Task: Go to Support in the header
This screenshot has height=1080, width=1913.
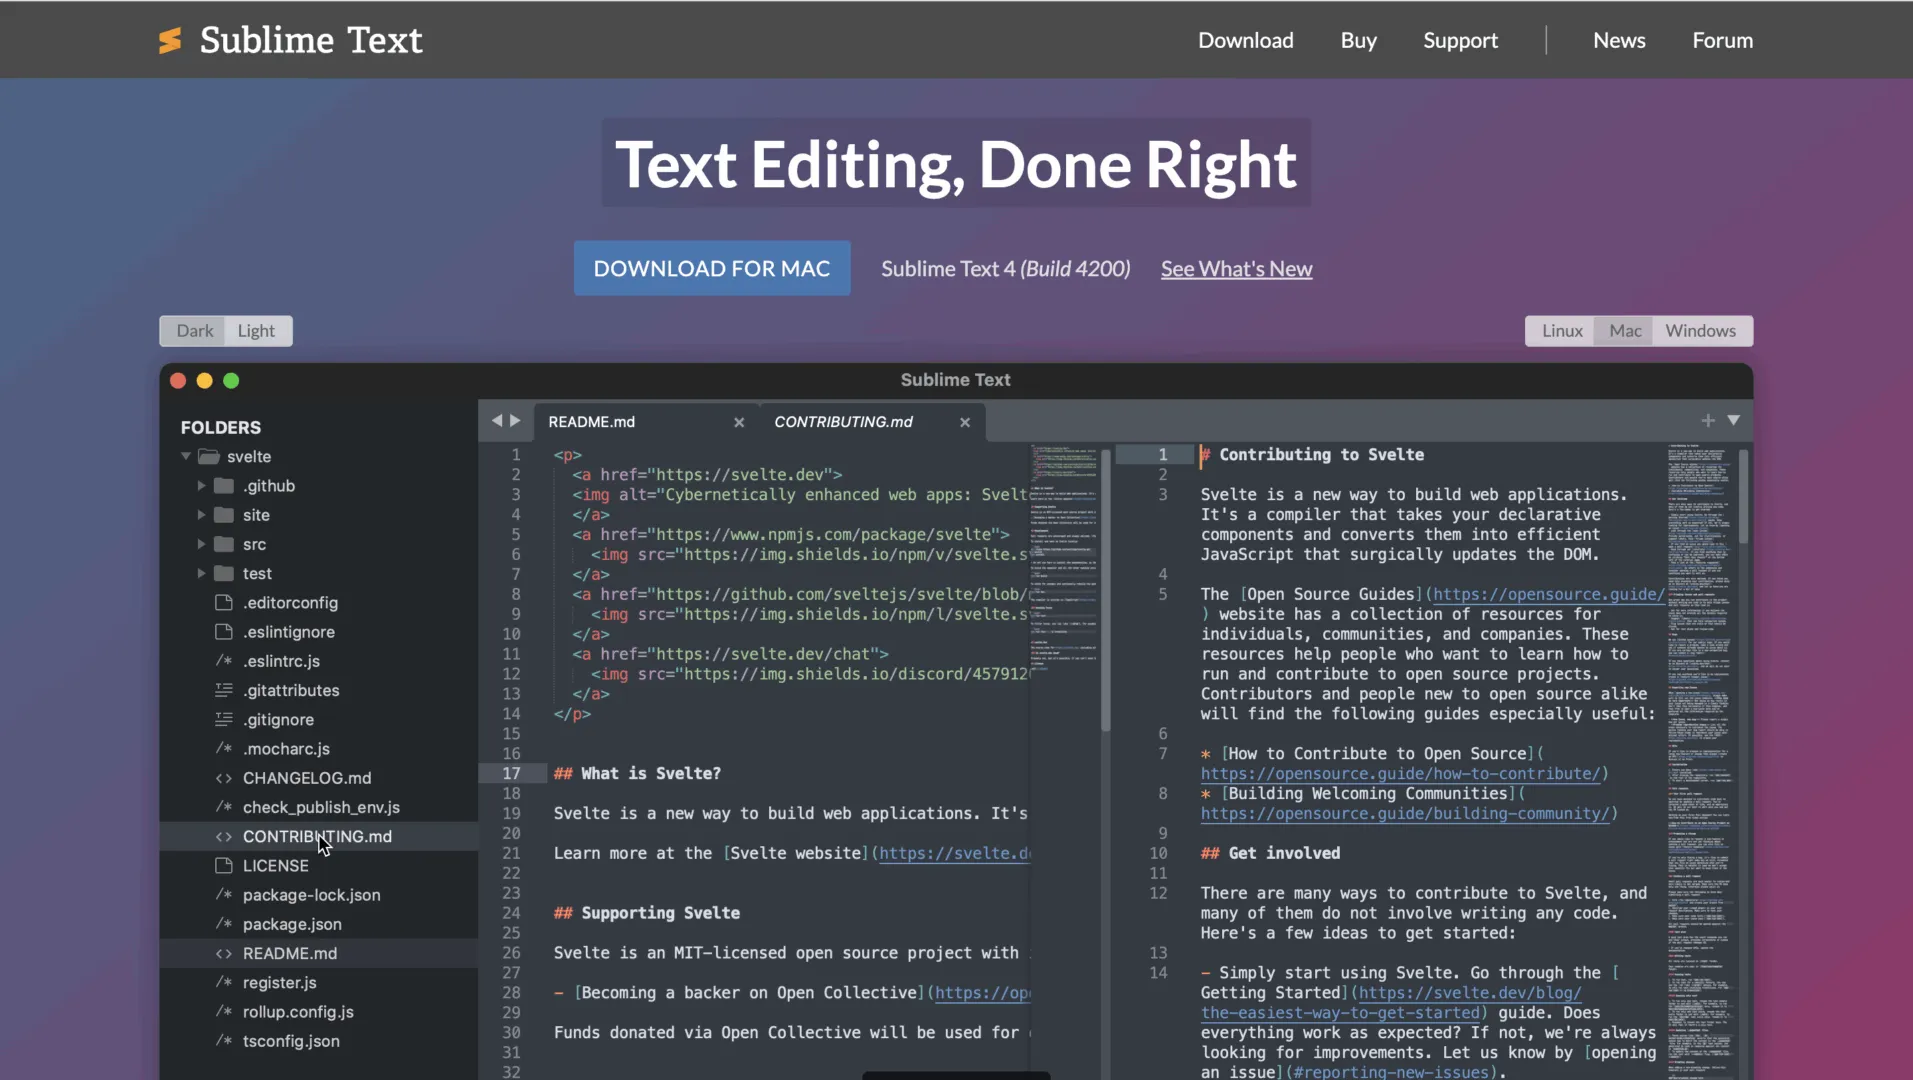Action: click(1460, 40)
